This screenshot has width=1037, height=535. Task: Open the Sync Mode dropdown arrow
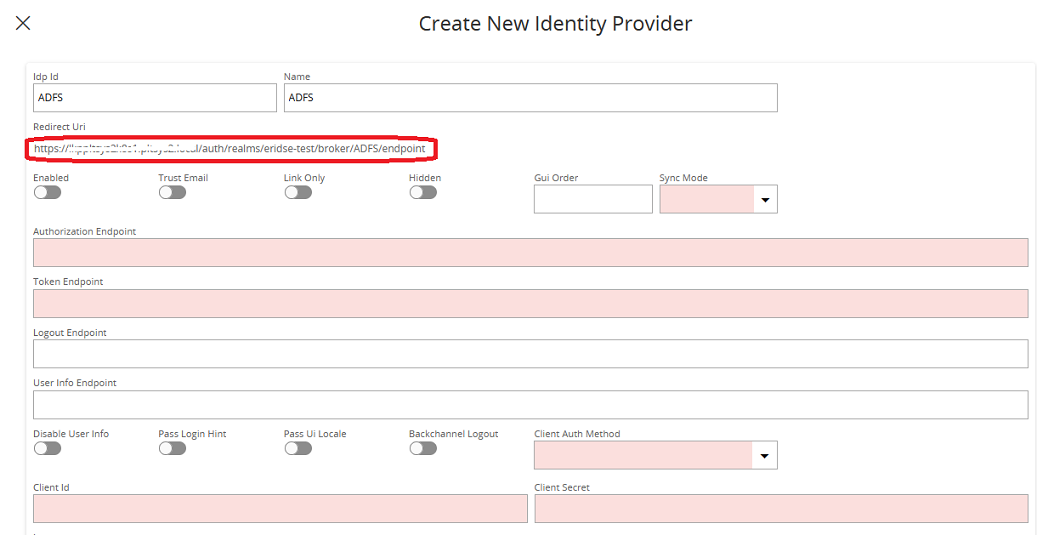765,200
